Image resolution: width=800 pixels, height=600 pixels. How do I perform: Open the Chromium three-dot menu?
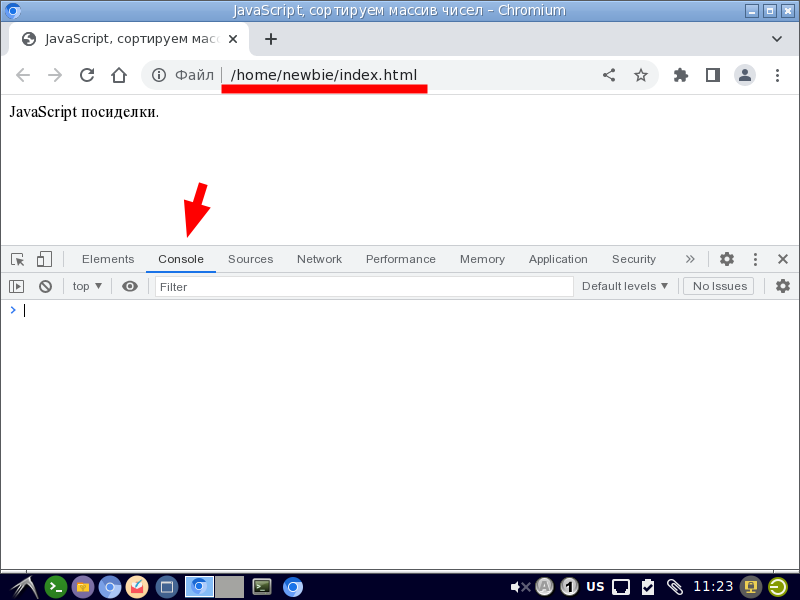[777, 76]
